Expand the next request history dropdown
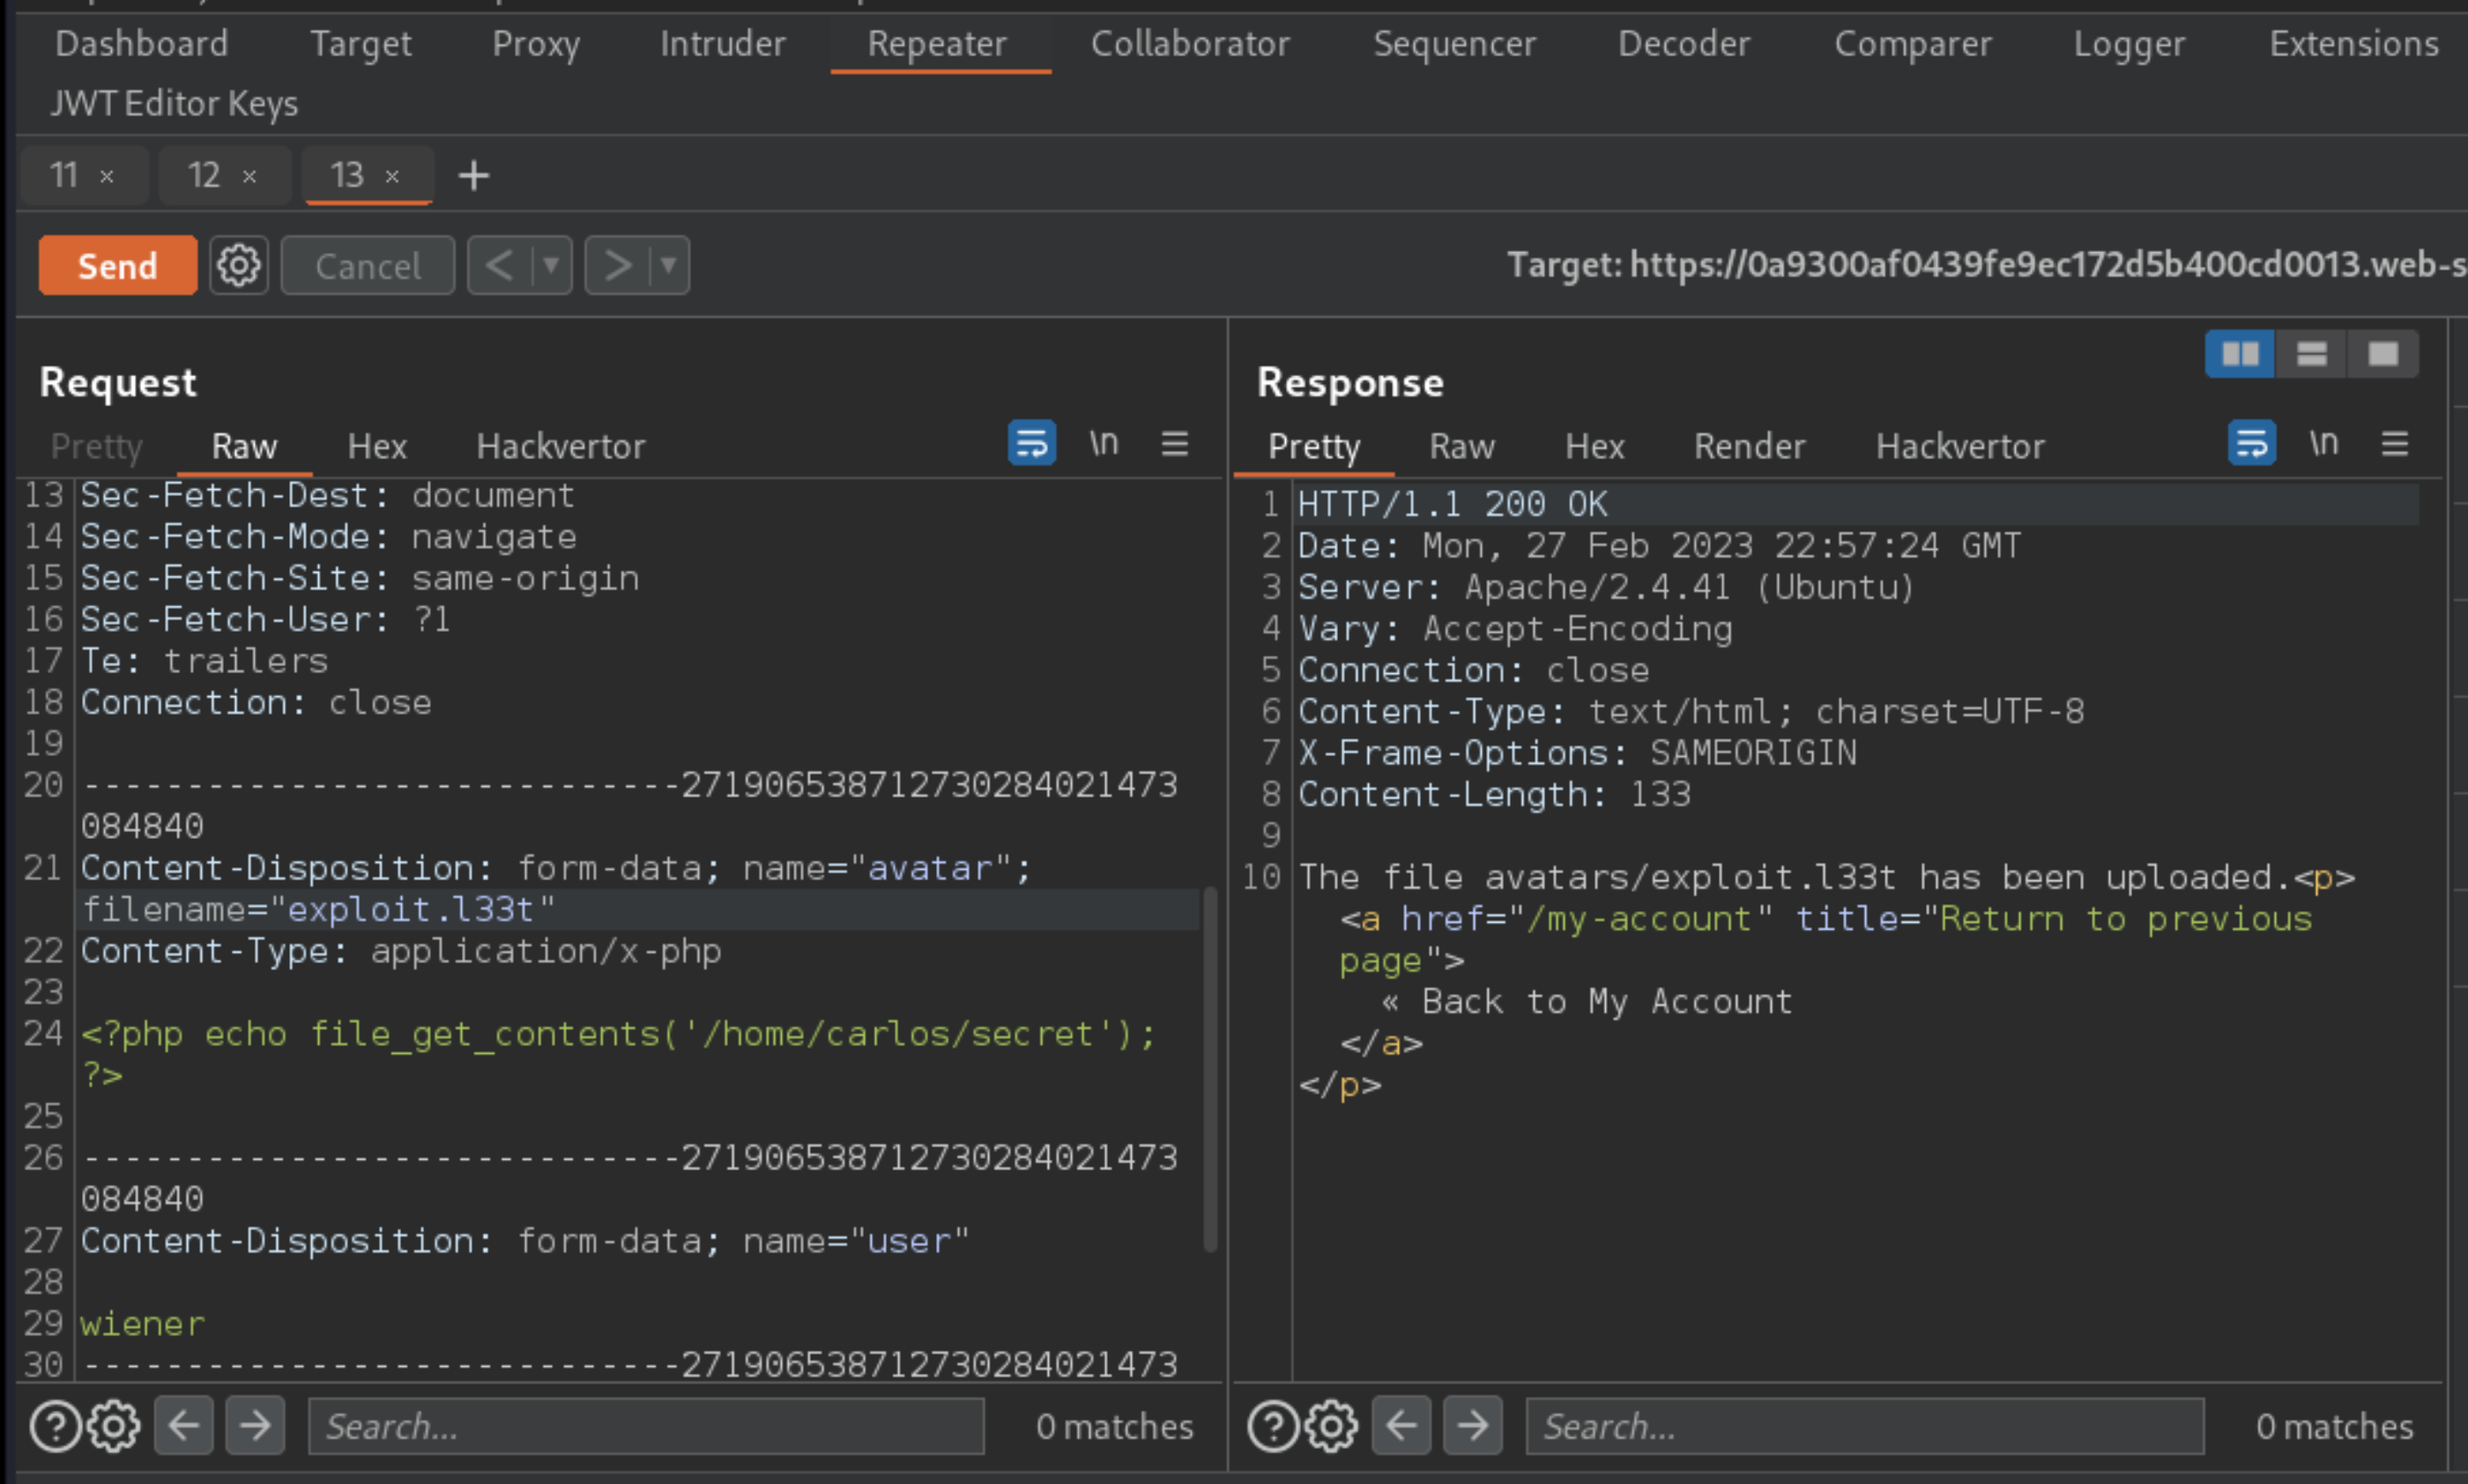 pyautogui.click(x=669, y=266)
